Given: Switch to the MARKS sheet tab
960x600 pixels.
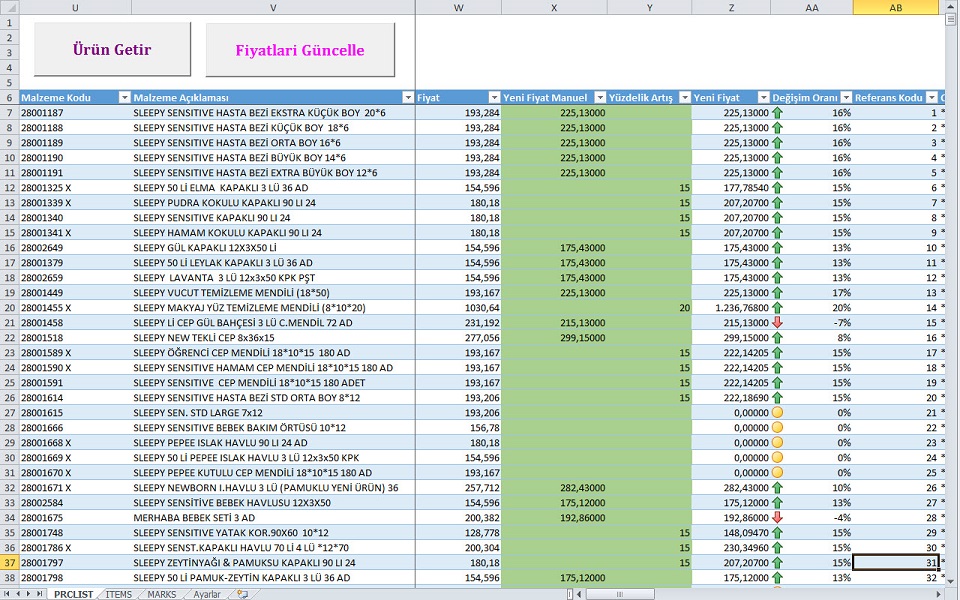Looking at the screenshot, I should tap(162, 594).
